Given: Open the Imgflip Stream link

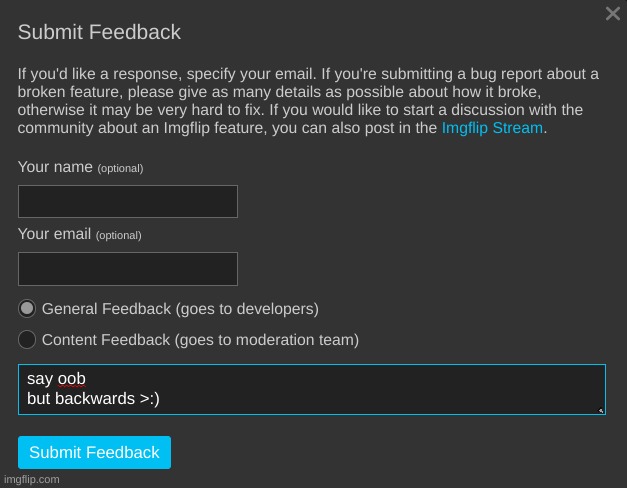Looking at the screenshot, I should point(492,128).
